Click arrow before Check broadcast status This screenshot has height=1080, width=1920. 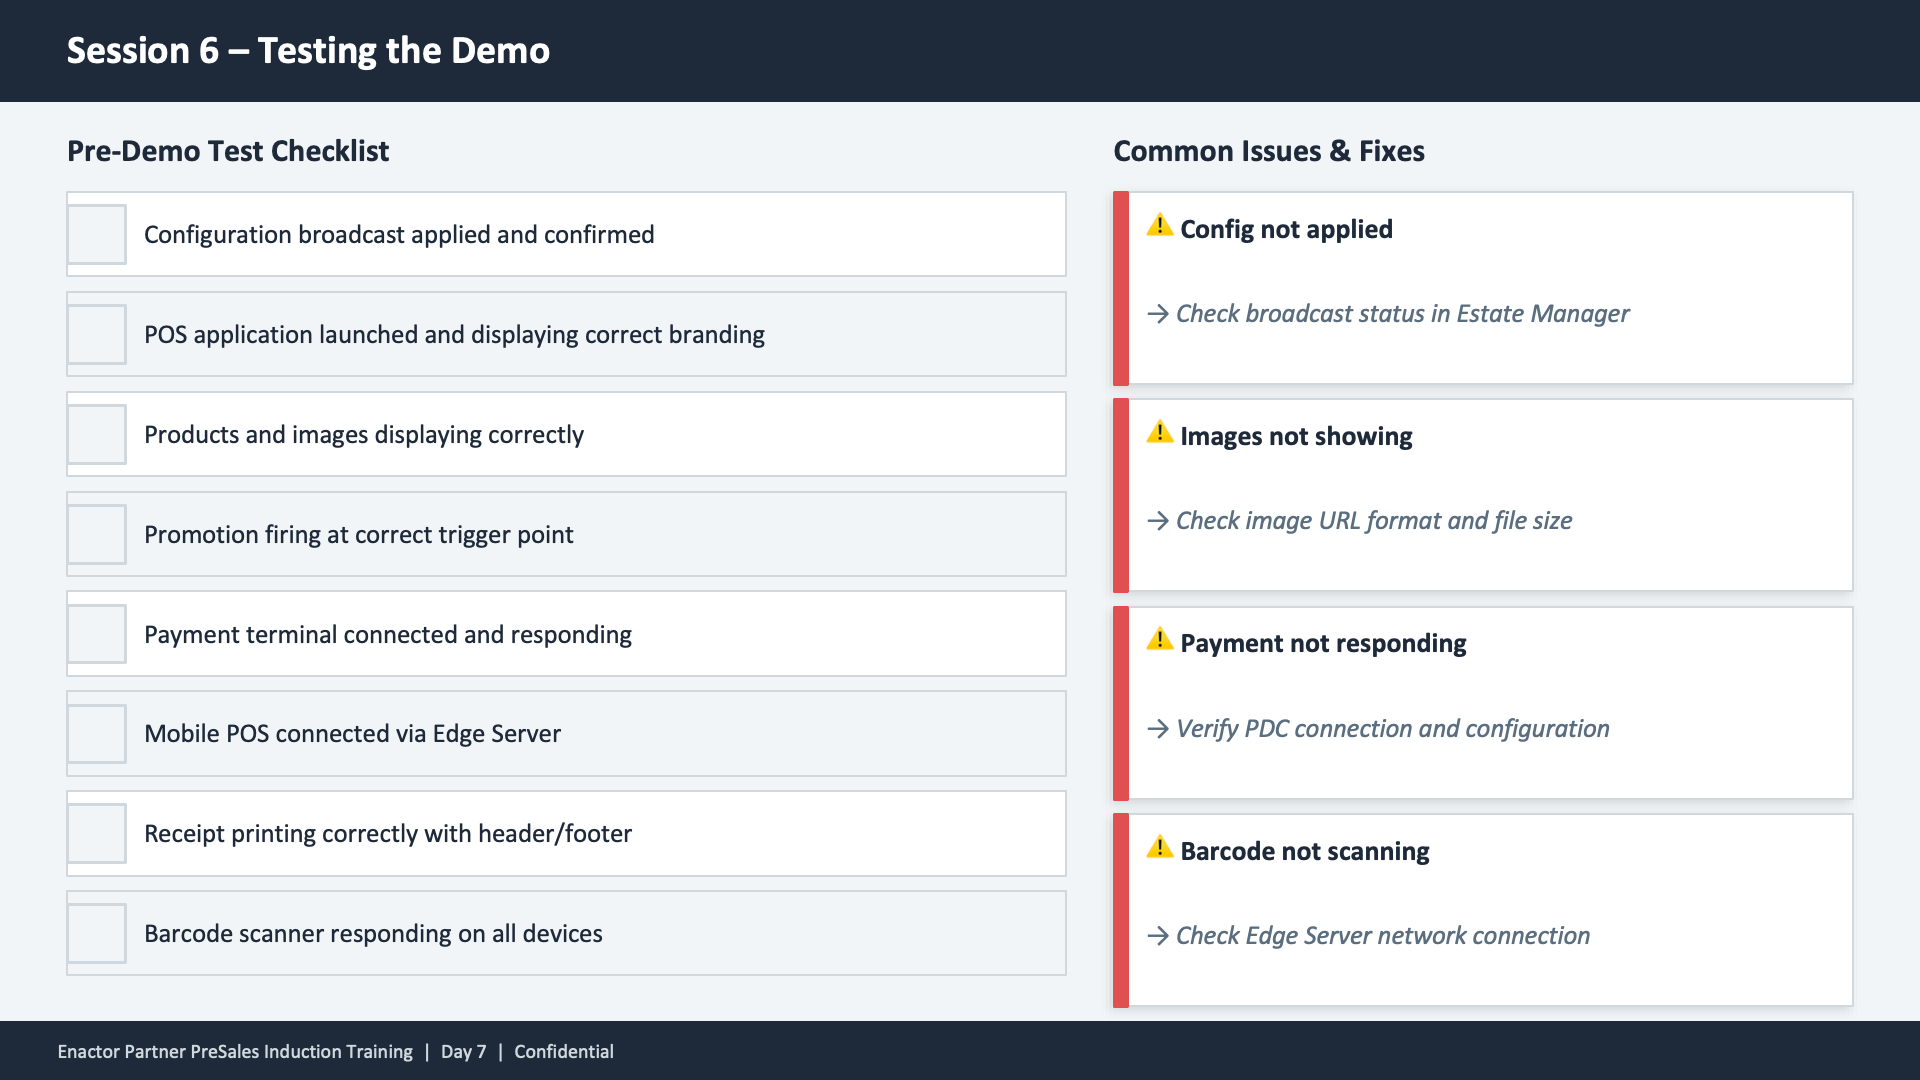pyautogui.click(x=1158, y=314)
